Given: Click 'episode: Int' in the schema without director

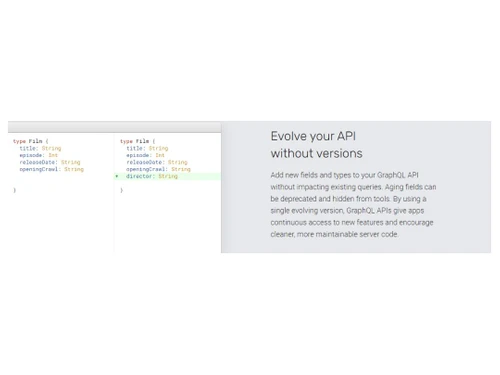Looking at the screenshot, I should point(39,155).
